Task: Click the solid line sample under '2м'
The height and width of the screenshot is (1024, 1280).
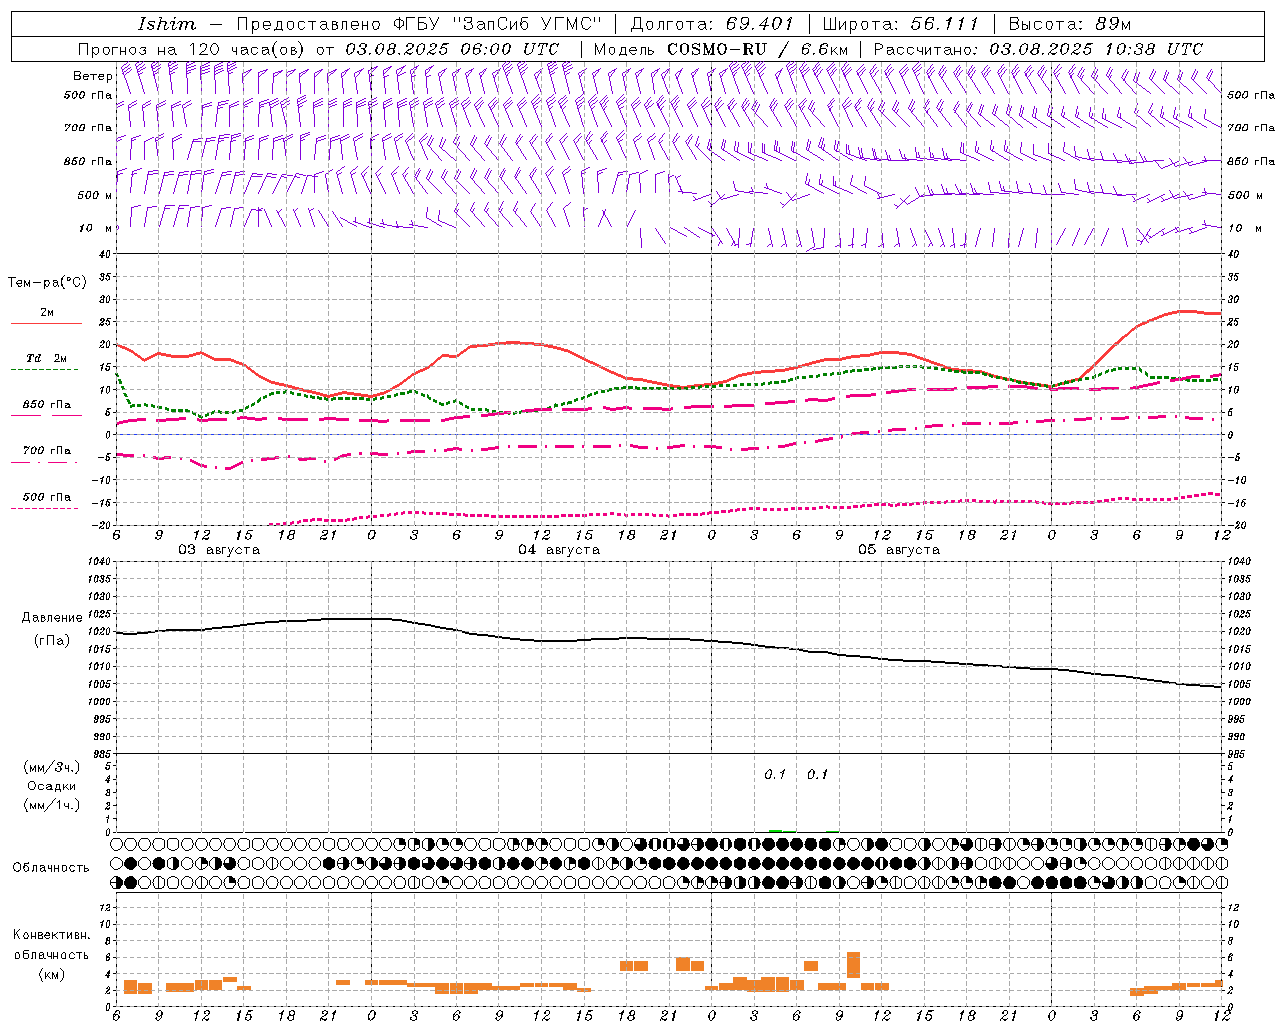Action: (x=46, y=324)
